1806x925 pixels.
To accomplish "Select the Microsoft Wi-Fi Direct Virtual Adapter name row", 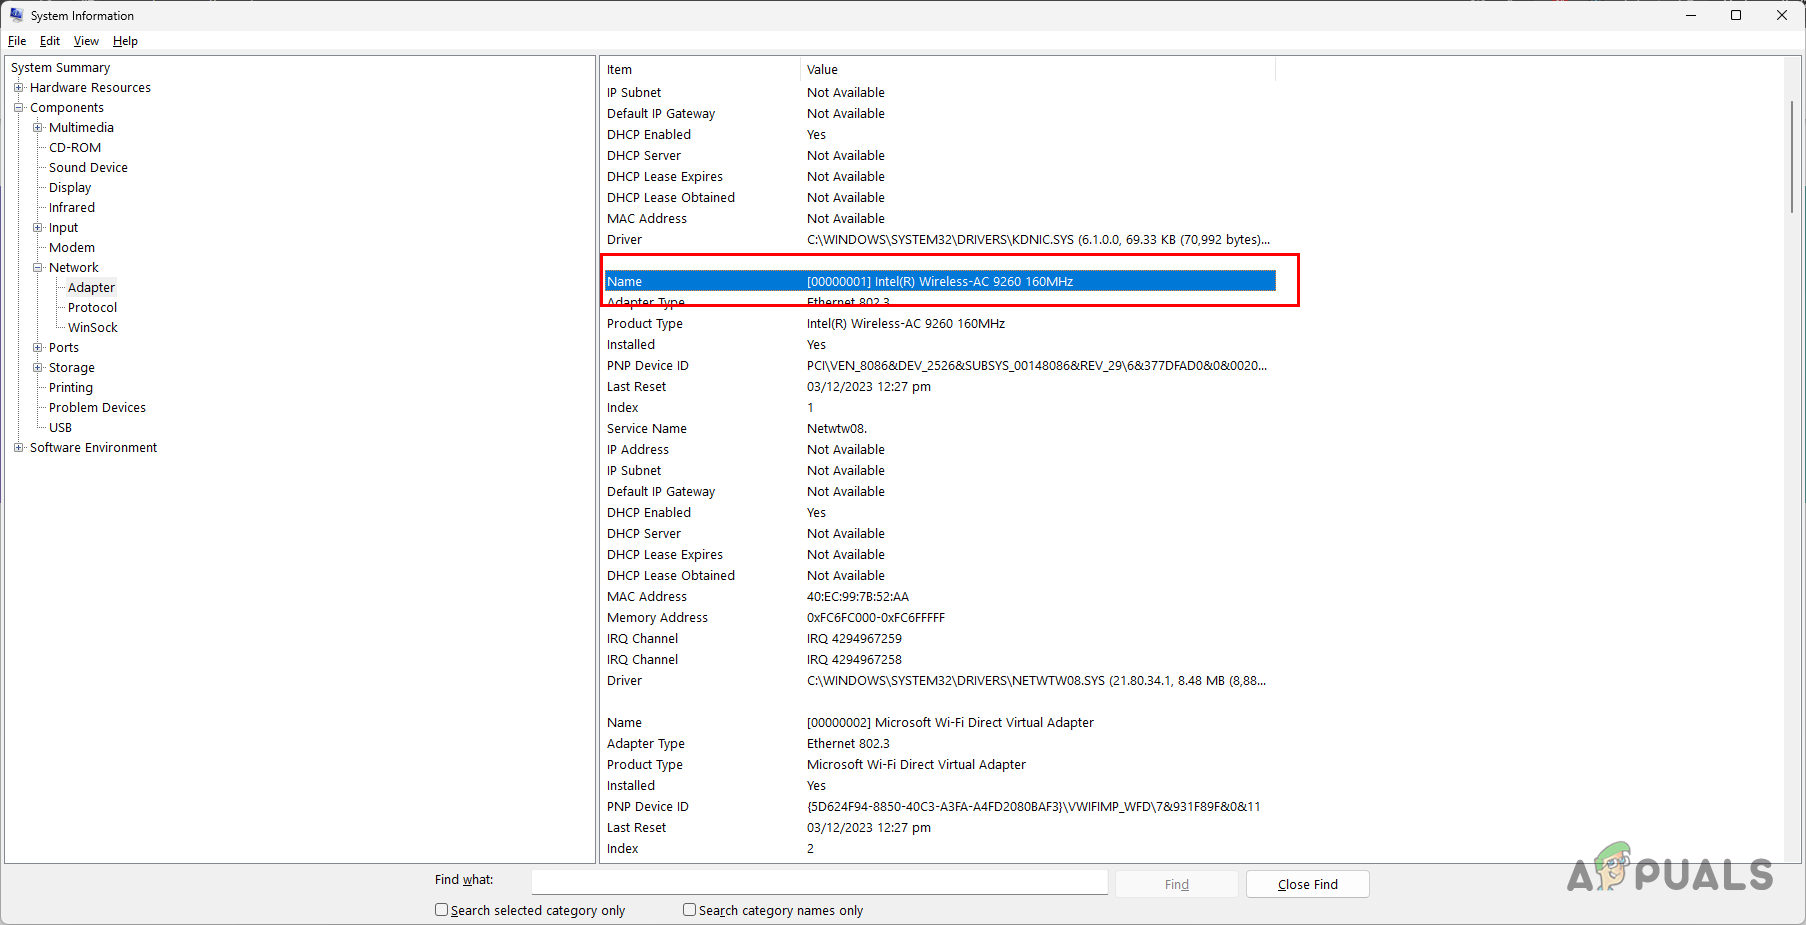I will pyautogui.click(x=940, y=722).
